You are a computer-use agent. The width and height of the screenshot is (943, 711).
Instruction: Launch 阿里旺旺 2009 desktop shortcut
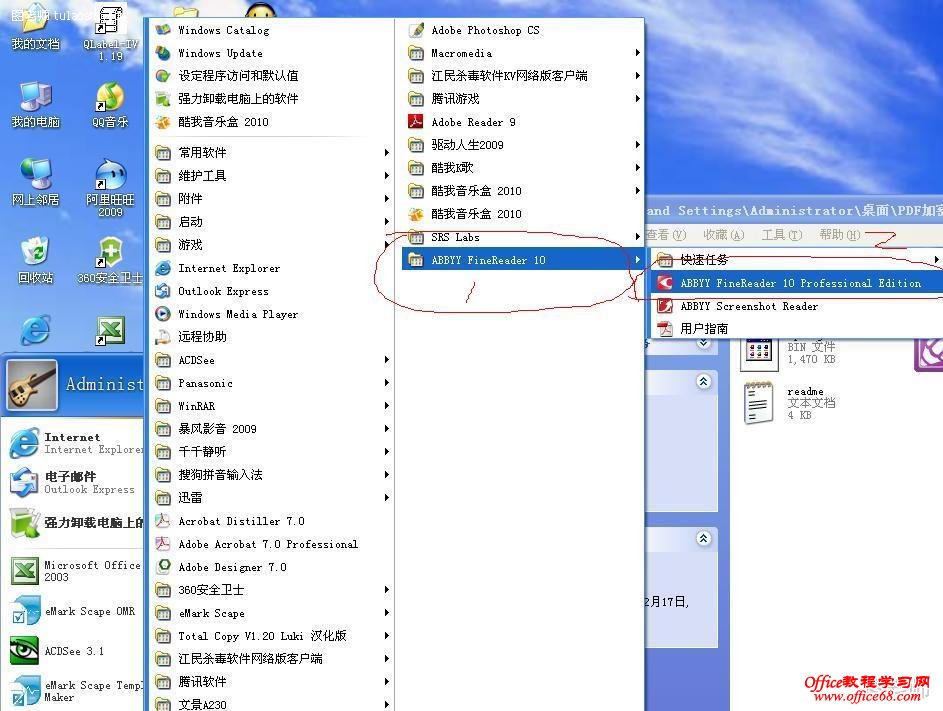coord(110,188)
